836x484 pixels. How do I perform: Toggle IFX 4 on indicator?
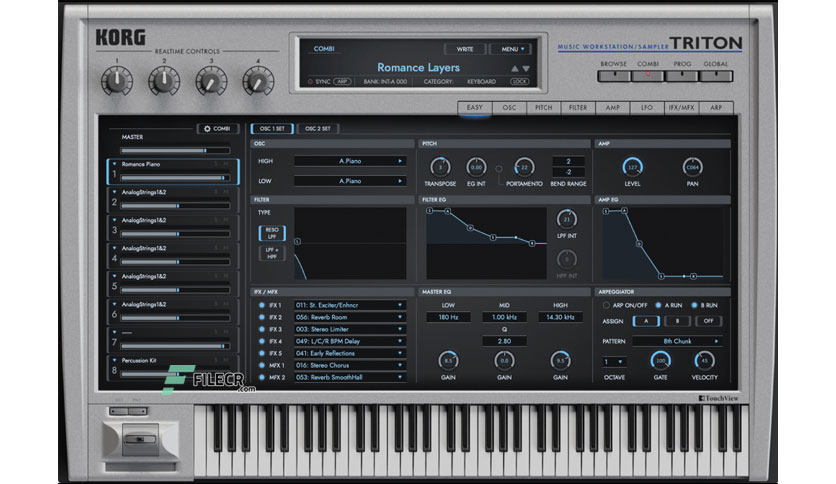[262, 341]
